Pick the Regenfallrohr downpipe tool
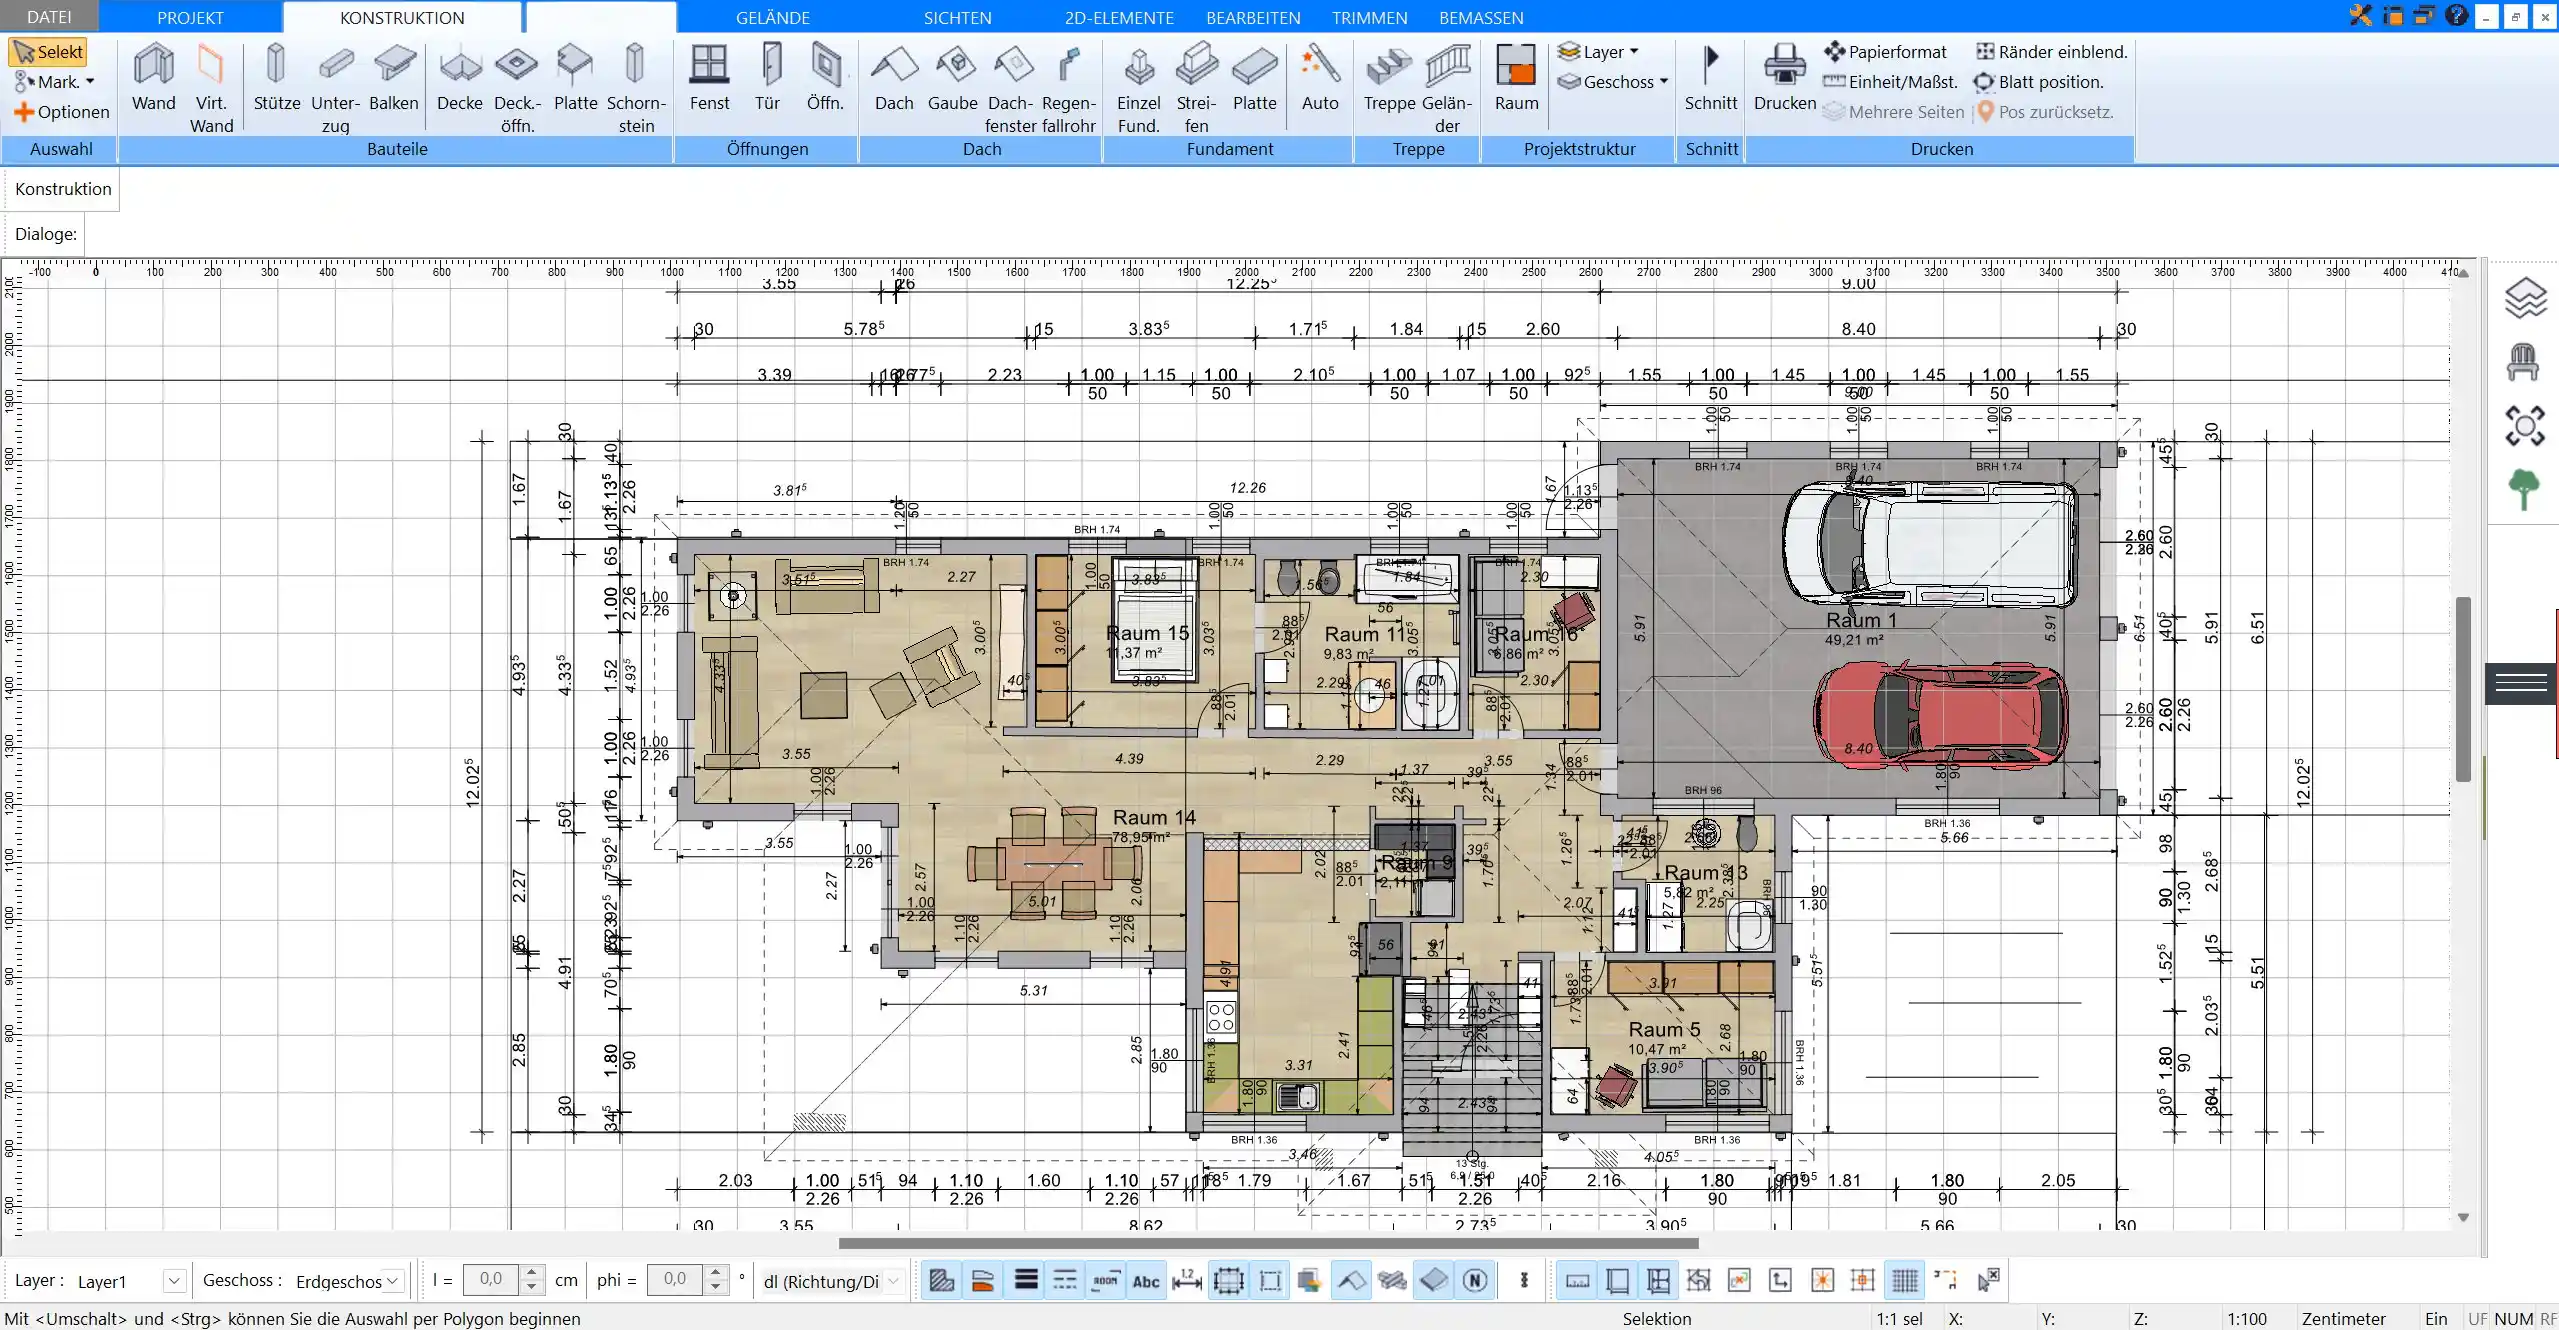2559x1330 pixels. pyautogui.click(x=1068, y=88)
